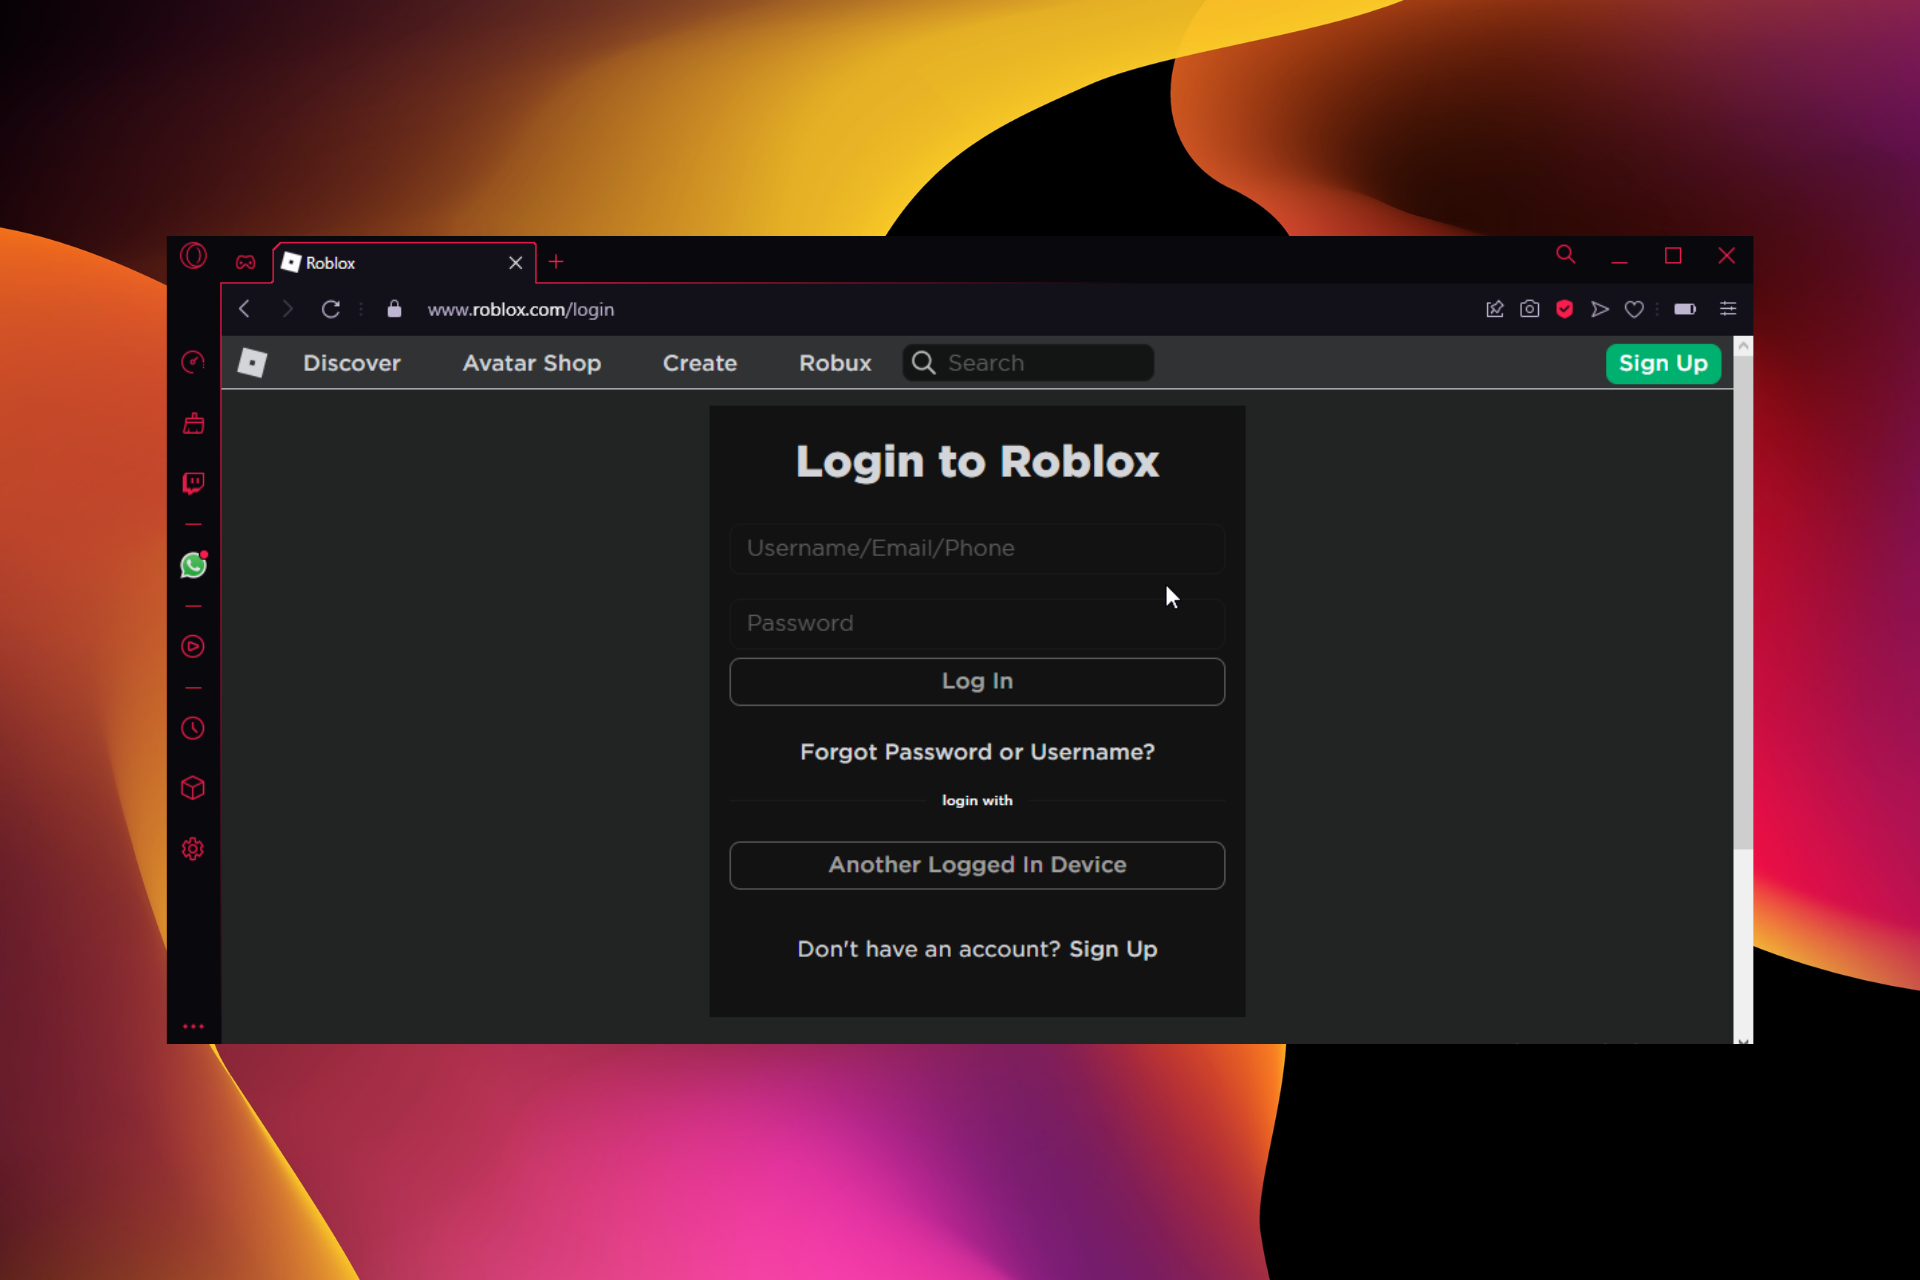Click the Discover navigation menu item
Screen dimensions: 1920x1280
coord(351,363)
